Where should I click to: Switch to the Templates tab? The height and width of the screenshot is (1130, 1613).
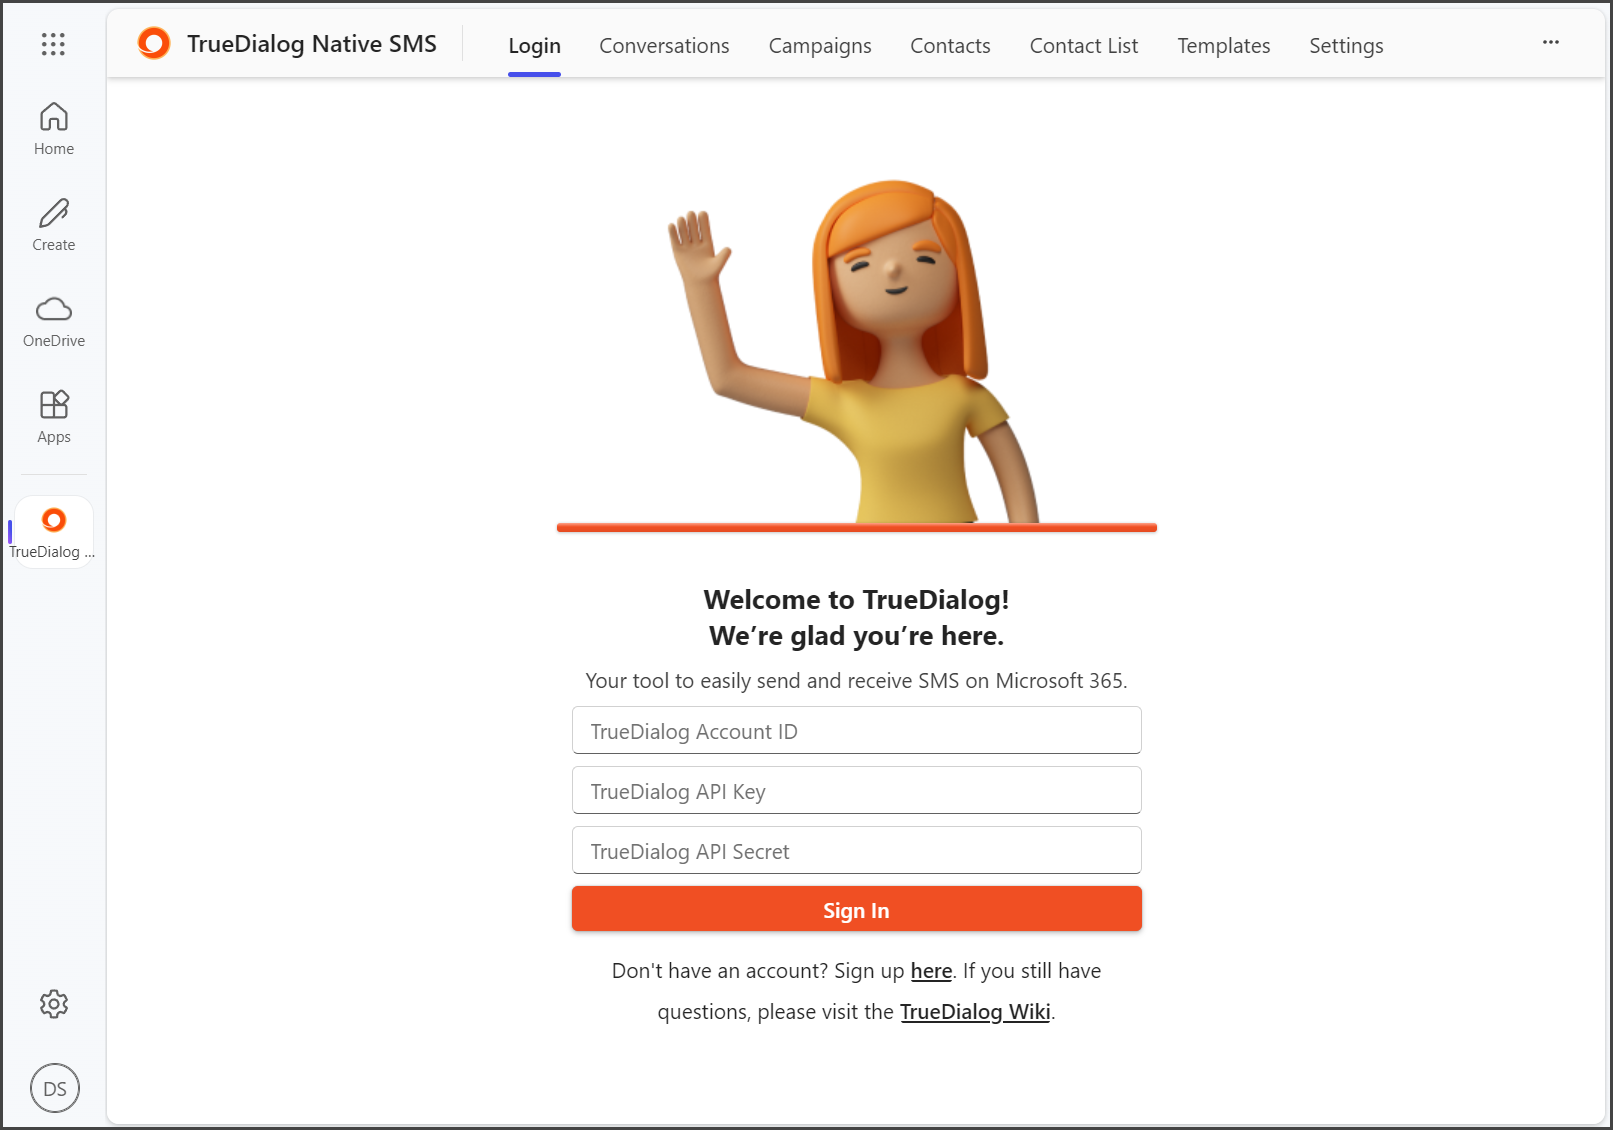[1223, 46]
